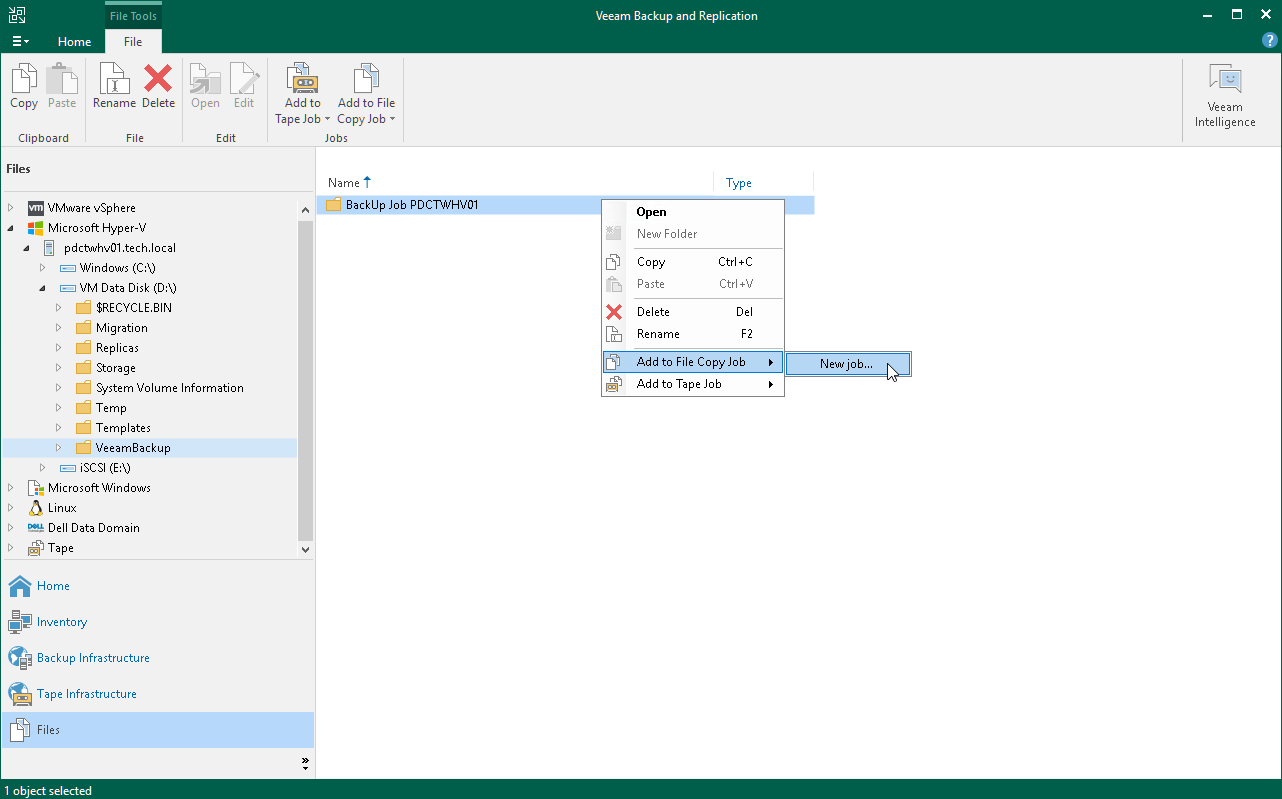Click the Dell Data Domain icon

pyautogui.click(x=35, y=528)
